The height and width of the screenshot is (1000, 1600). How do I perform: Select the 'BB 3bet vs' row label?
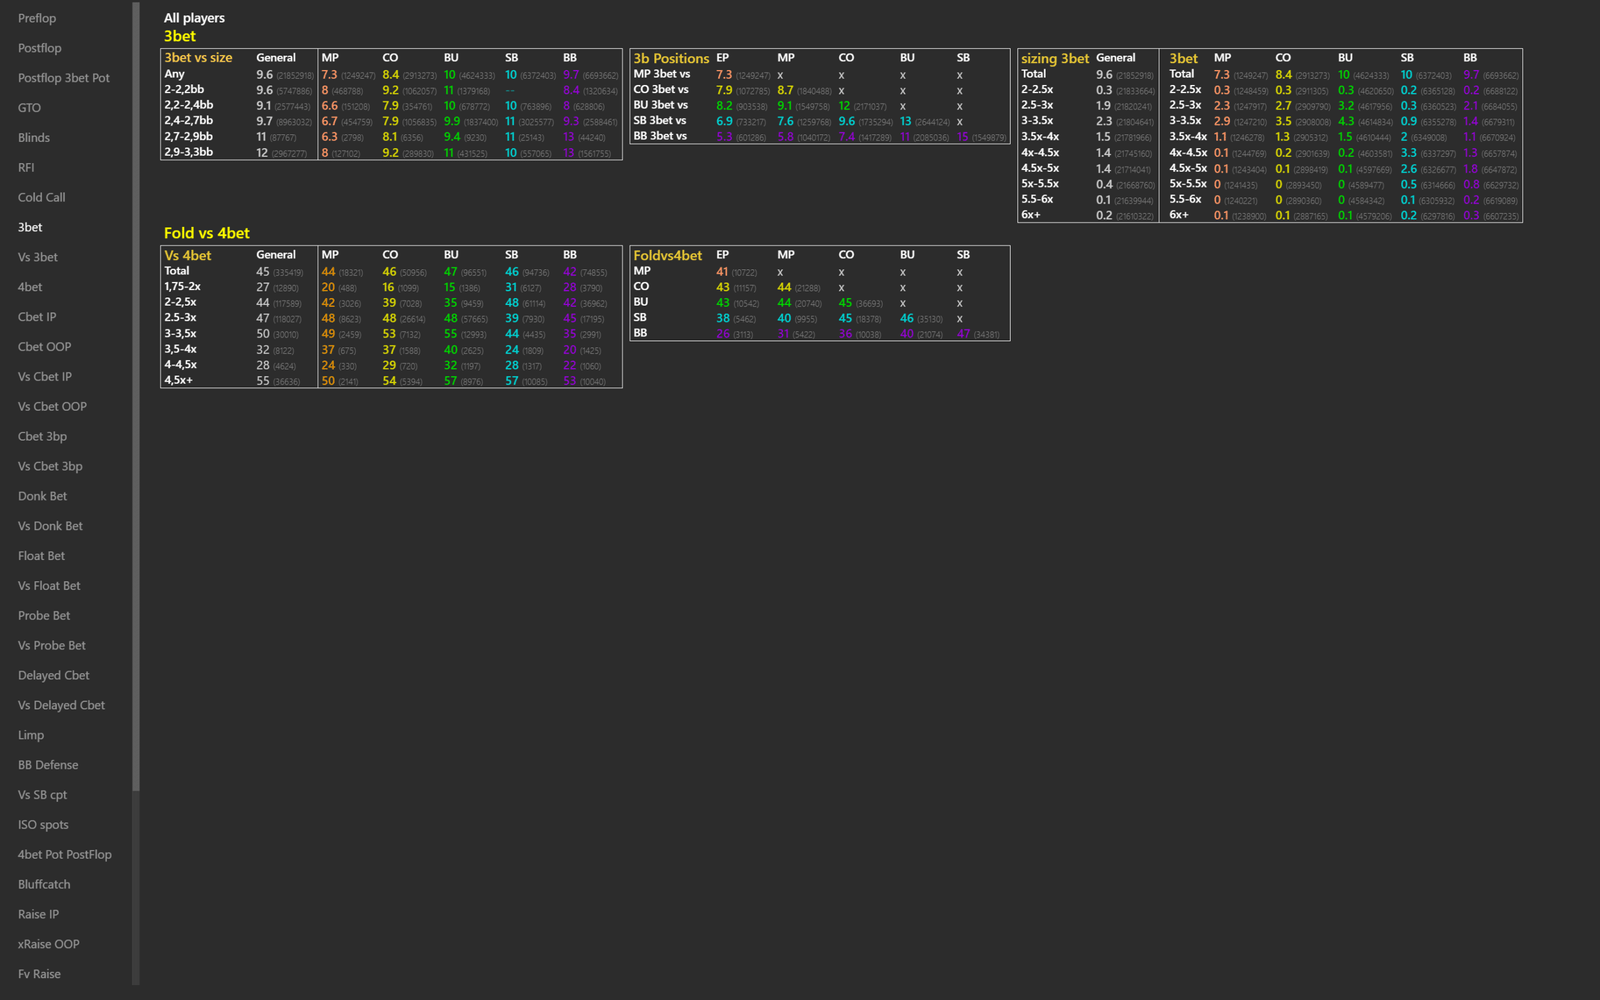(660, 136)
